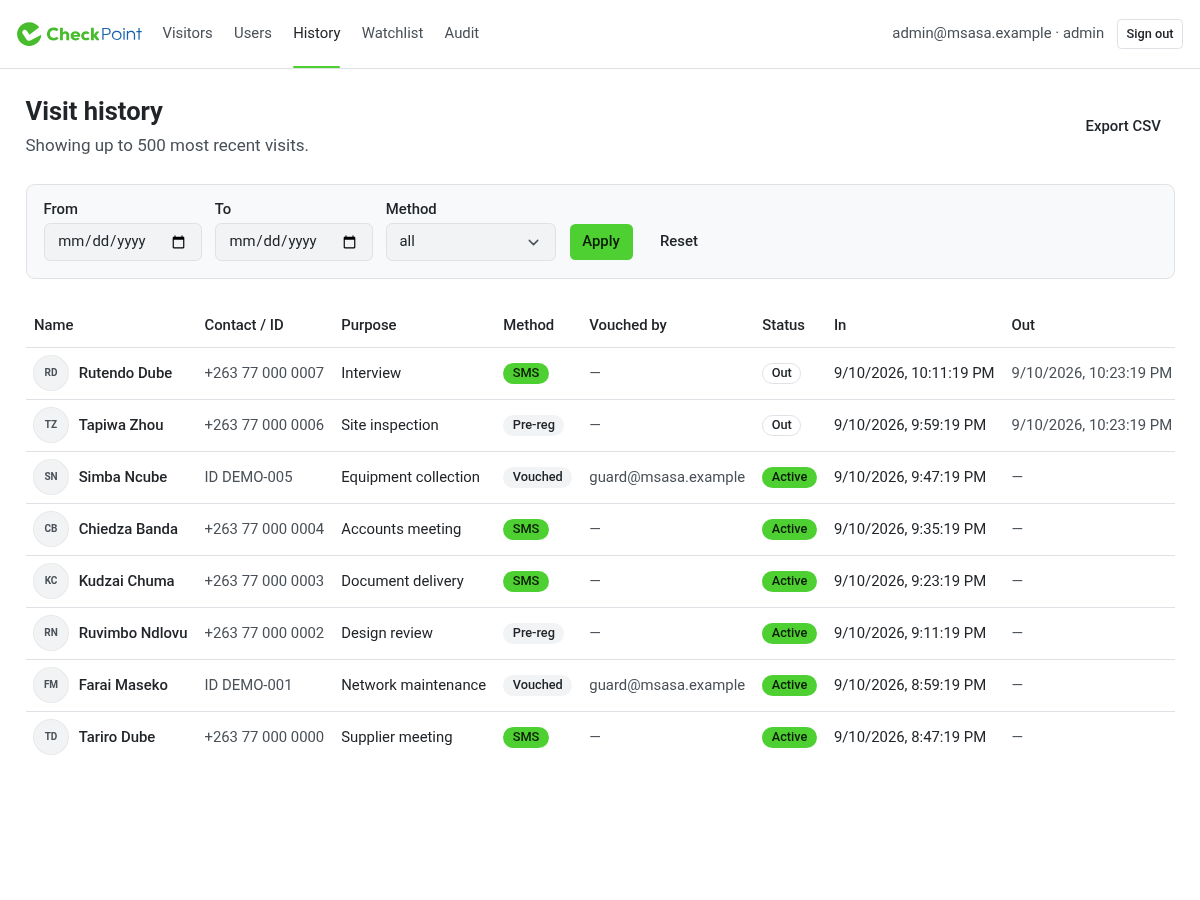Click the name Rutendo Dube
The width and height of the screenshot is (1200, 900).
coord(126,373)
